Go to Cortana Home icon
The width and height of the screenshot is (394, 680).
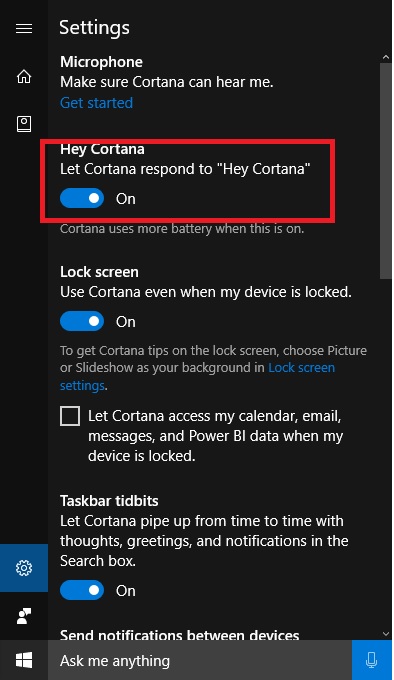pyautogui.click(x=24, y=76)
